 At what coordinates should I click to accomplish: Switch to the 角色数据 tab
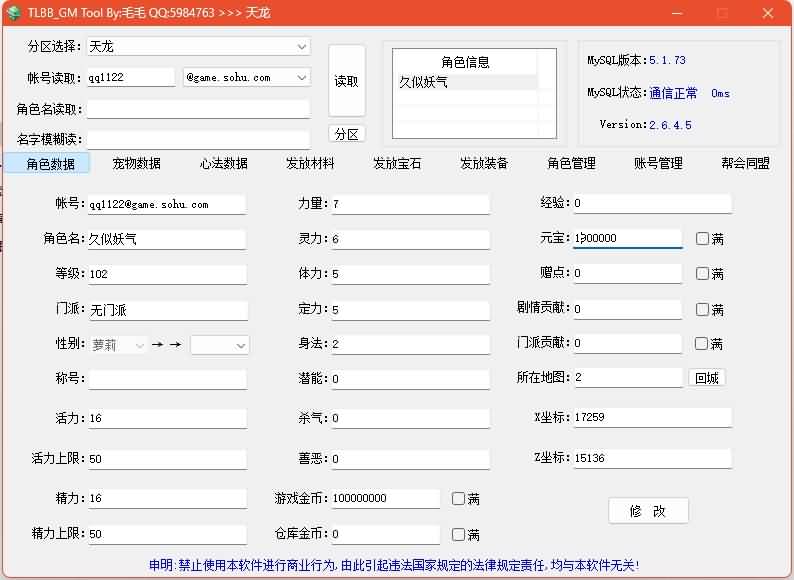(x=47, y=164)
